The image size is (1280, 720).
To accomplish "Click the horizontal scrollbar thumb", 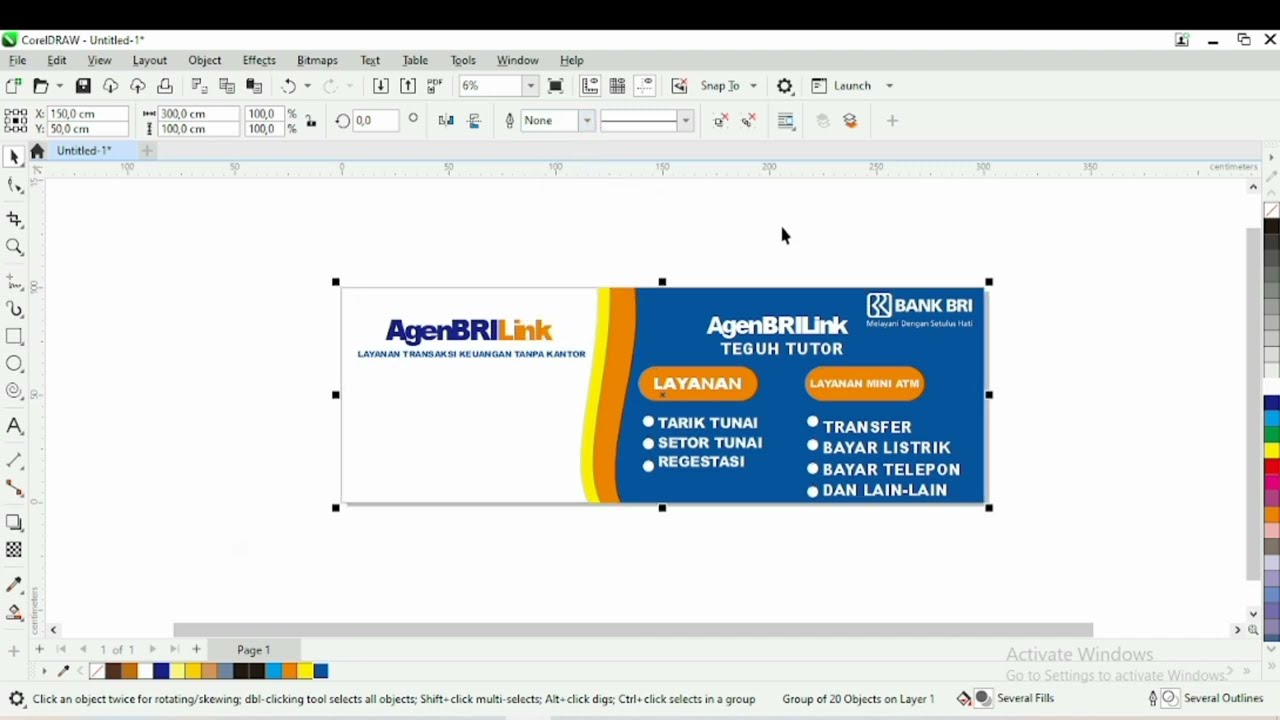I will coord(633,630).
